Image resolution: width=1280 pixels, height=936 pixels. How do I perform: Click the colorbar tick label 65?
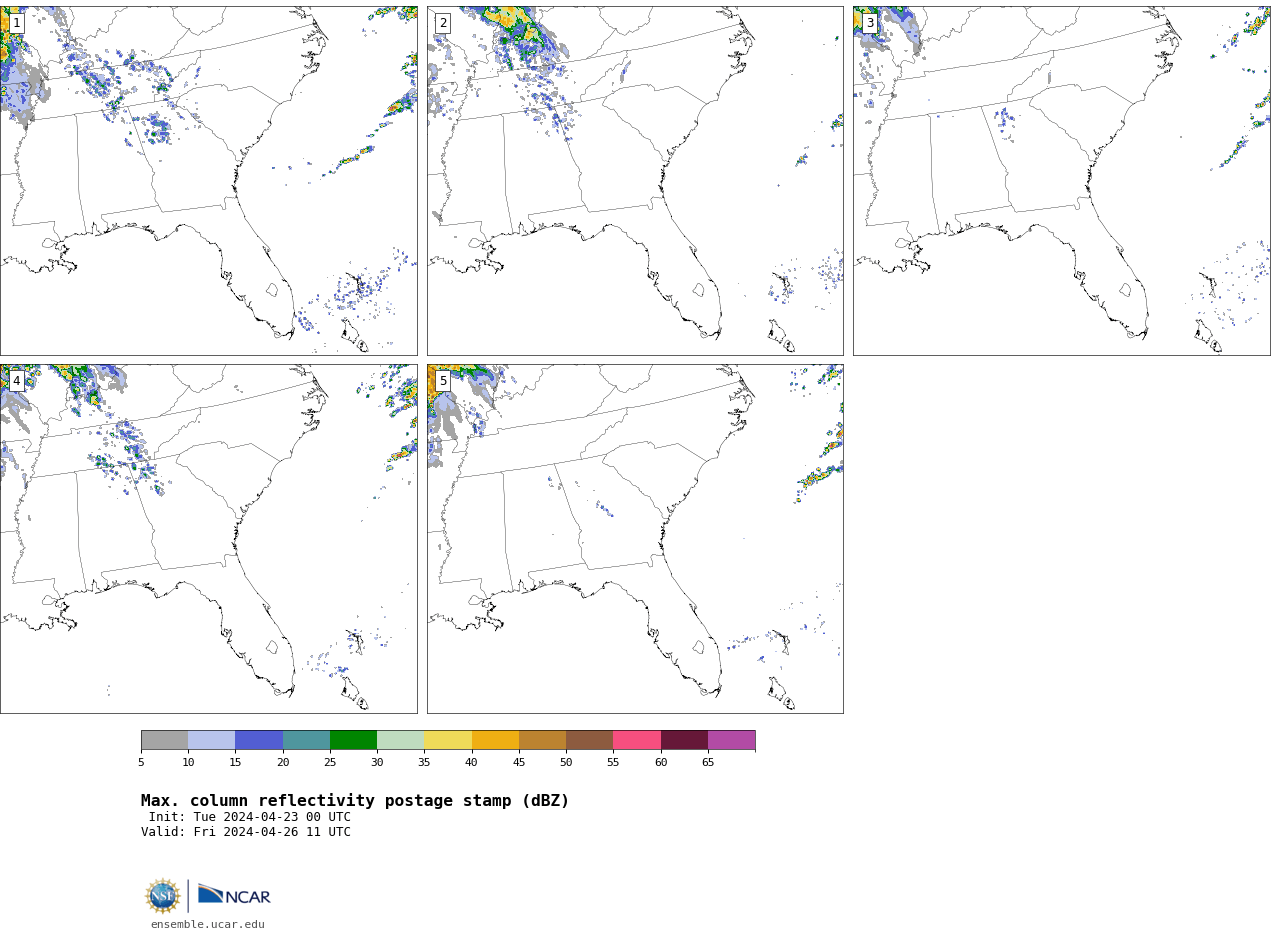(708, 763)
